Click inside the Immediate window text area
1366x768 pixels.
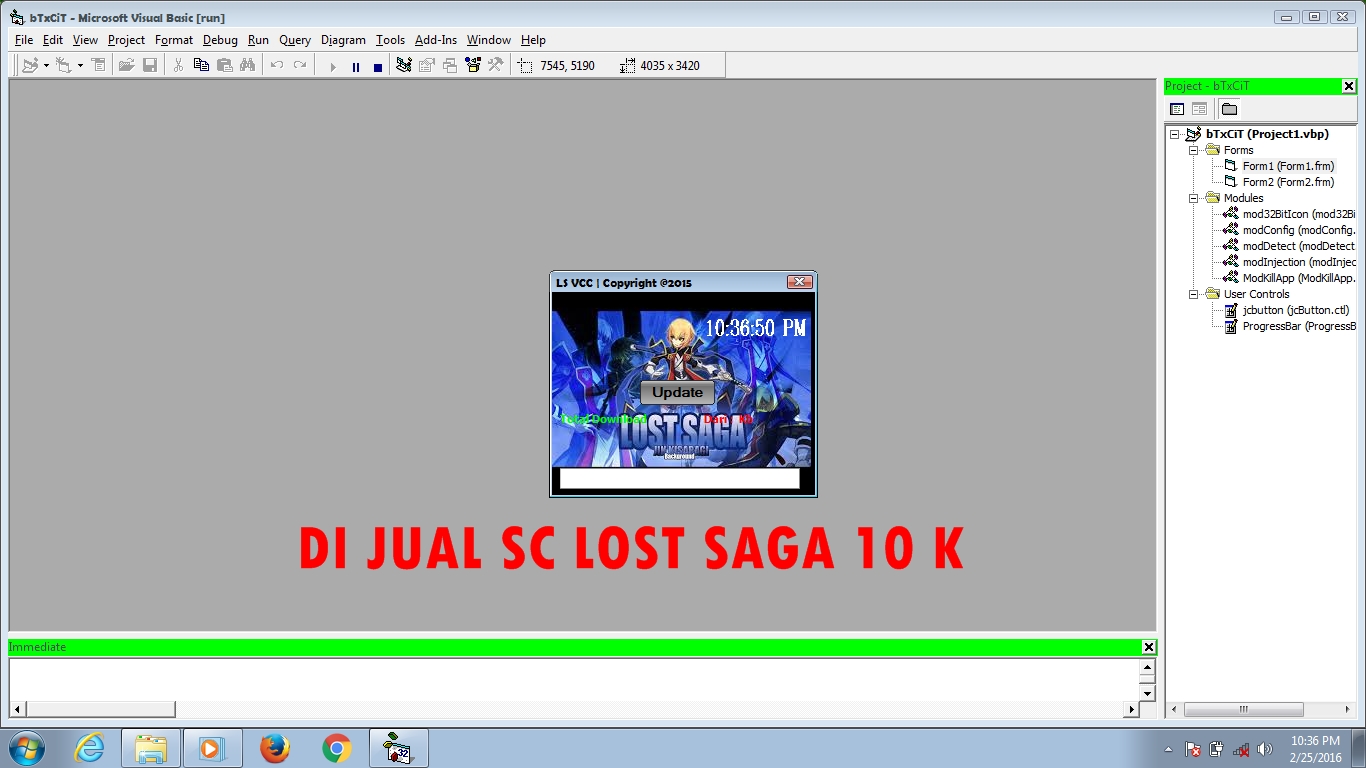point(574,679)
